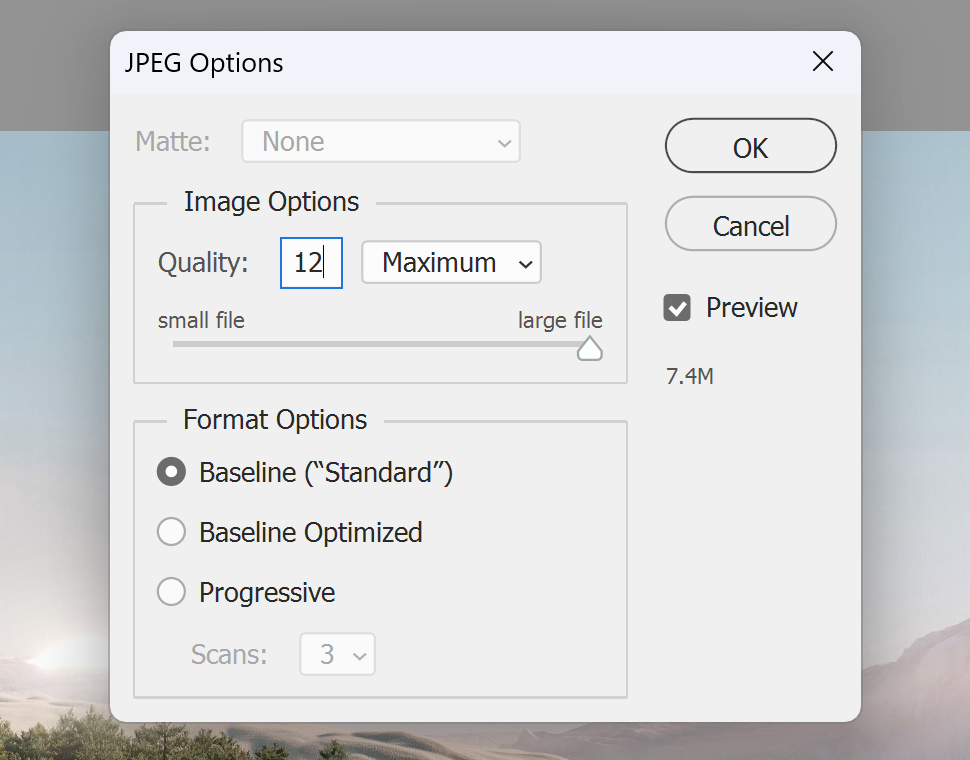Select Baseline Optimized format option
The height and width of the screenshot is (760, 970).
tap(171, 532)
